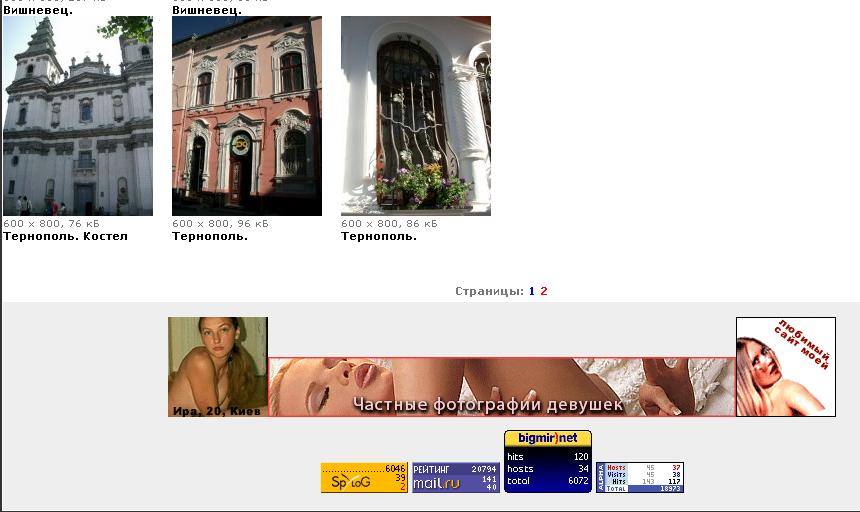Click the 'Тернополь. Костел' caption
Image resolution: width=860 pixels, height=512 pixels.
[x=65, y=237]
